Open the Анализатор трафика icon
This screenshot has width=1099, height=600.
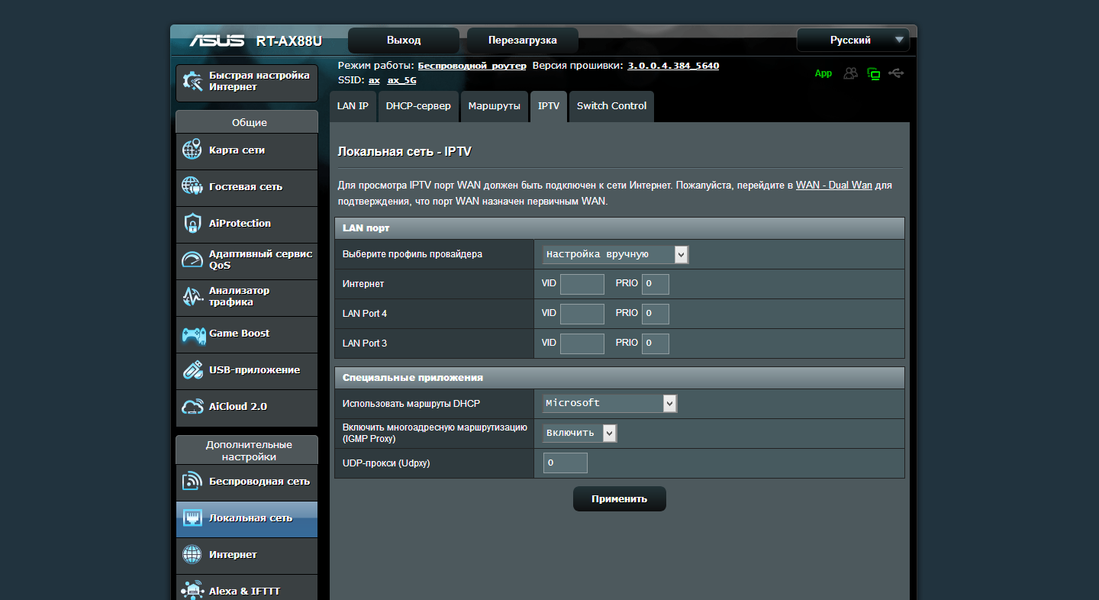193,296
